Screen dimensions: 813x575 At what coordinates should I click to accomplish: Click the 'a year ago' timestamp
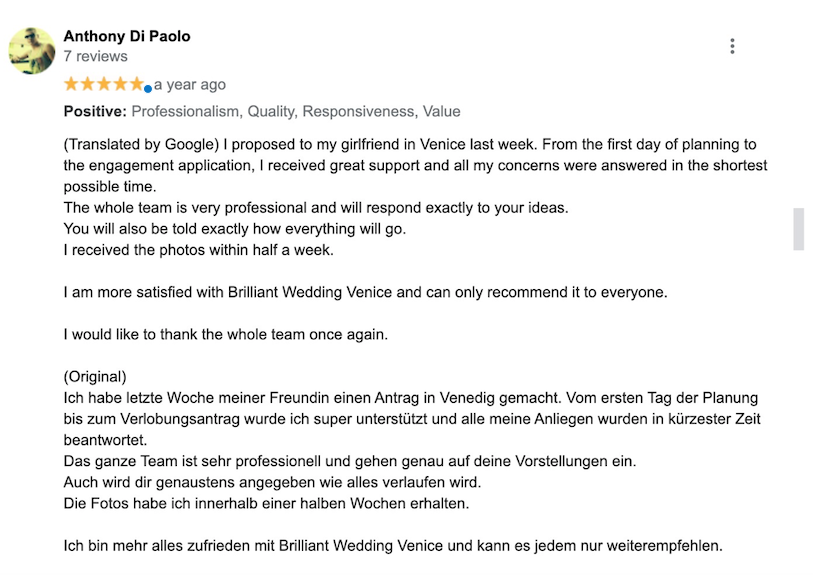190,85
